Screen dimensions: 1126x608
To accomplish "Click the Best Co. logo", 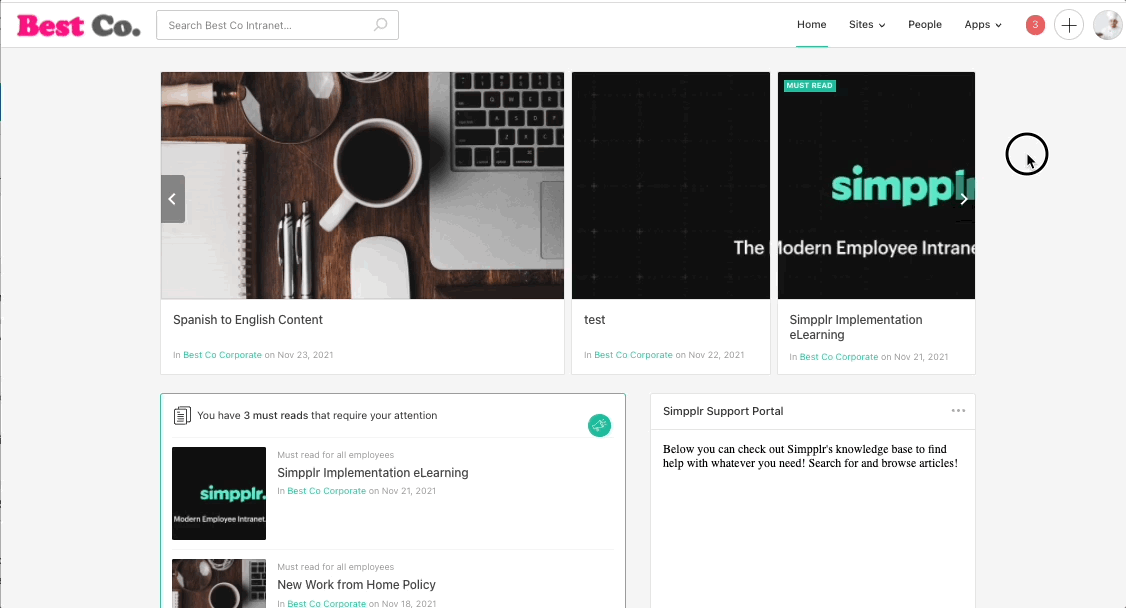I will [x=78, y=26].
